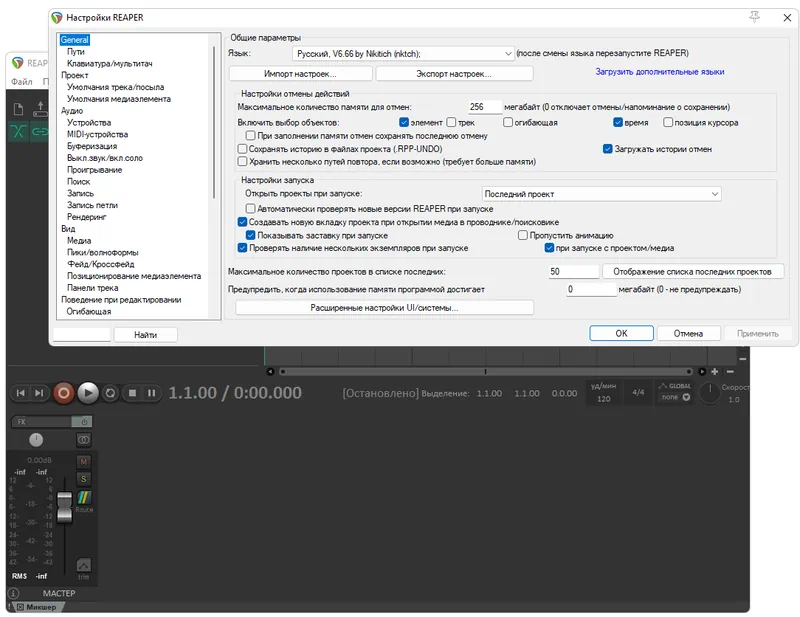
Task: Click the Stop transport button
Action: coord(132,393)
